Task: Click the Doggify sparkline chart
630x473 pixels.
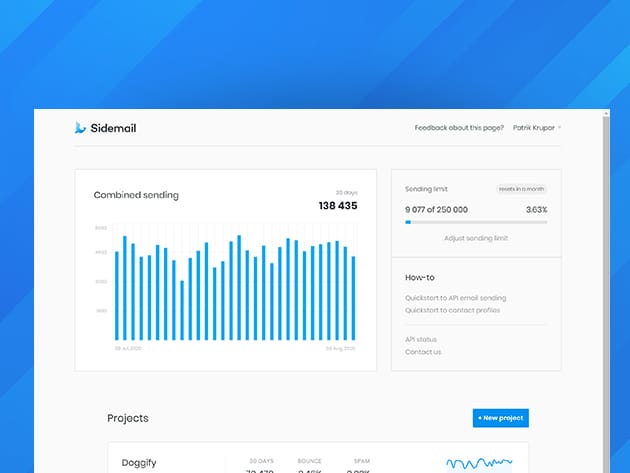Action: pyautogui.click(x=479, y=463)
